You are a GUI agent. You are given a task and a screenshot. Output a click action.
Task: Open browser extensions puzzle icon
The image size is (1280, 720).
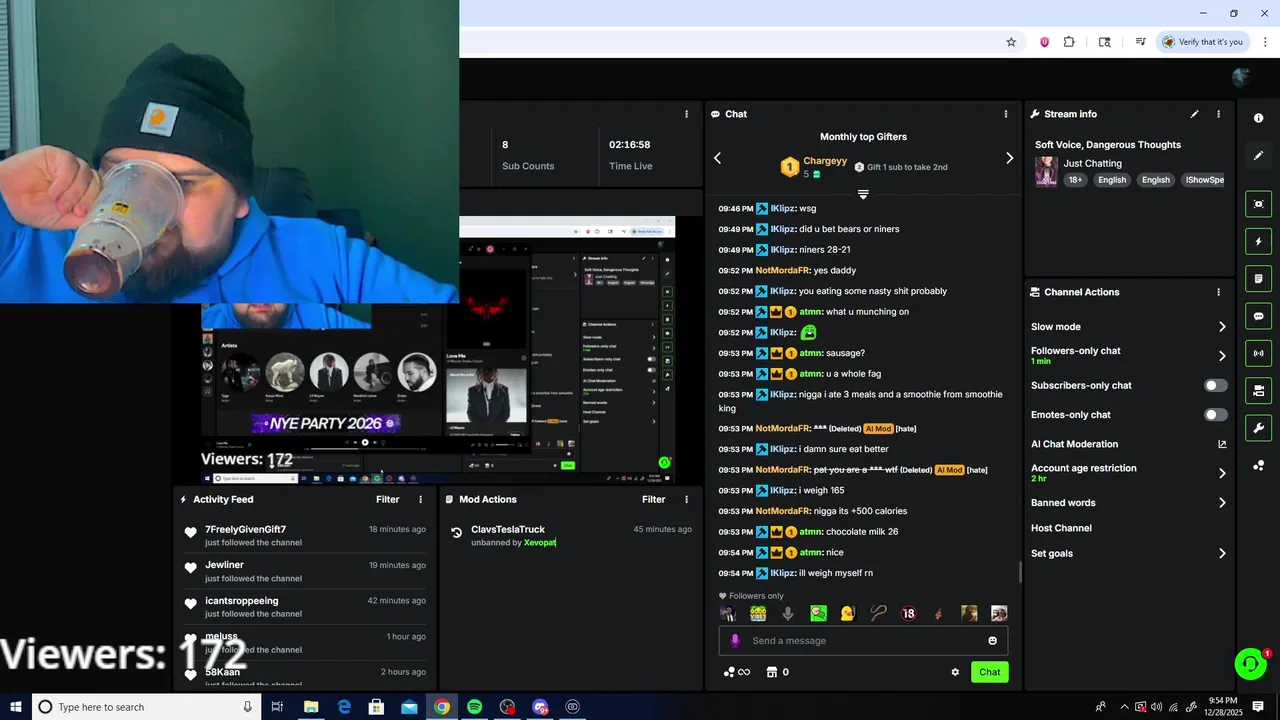1069,42
